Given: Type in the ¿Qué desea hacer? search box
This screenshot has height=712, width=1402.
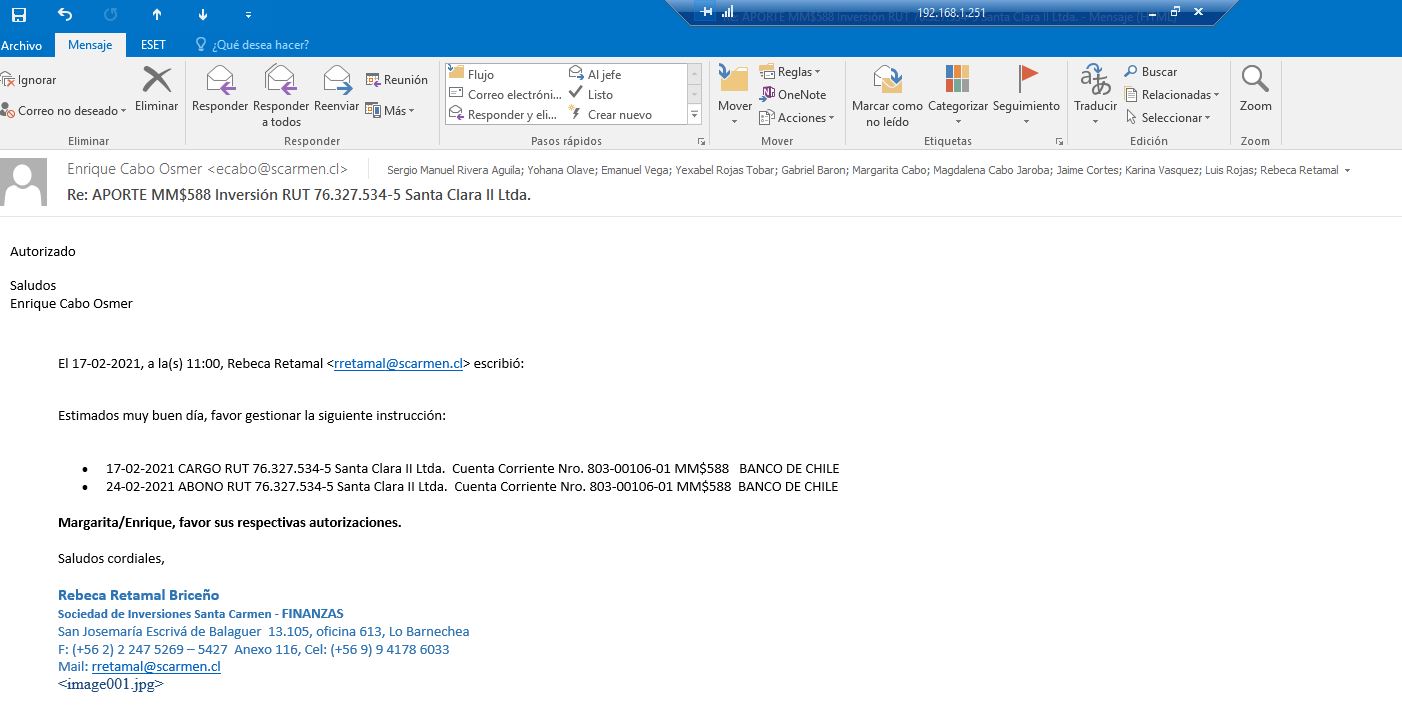Looking at the screenshot, I should click(x=260, y=45).
